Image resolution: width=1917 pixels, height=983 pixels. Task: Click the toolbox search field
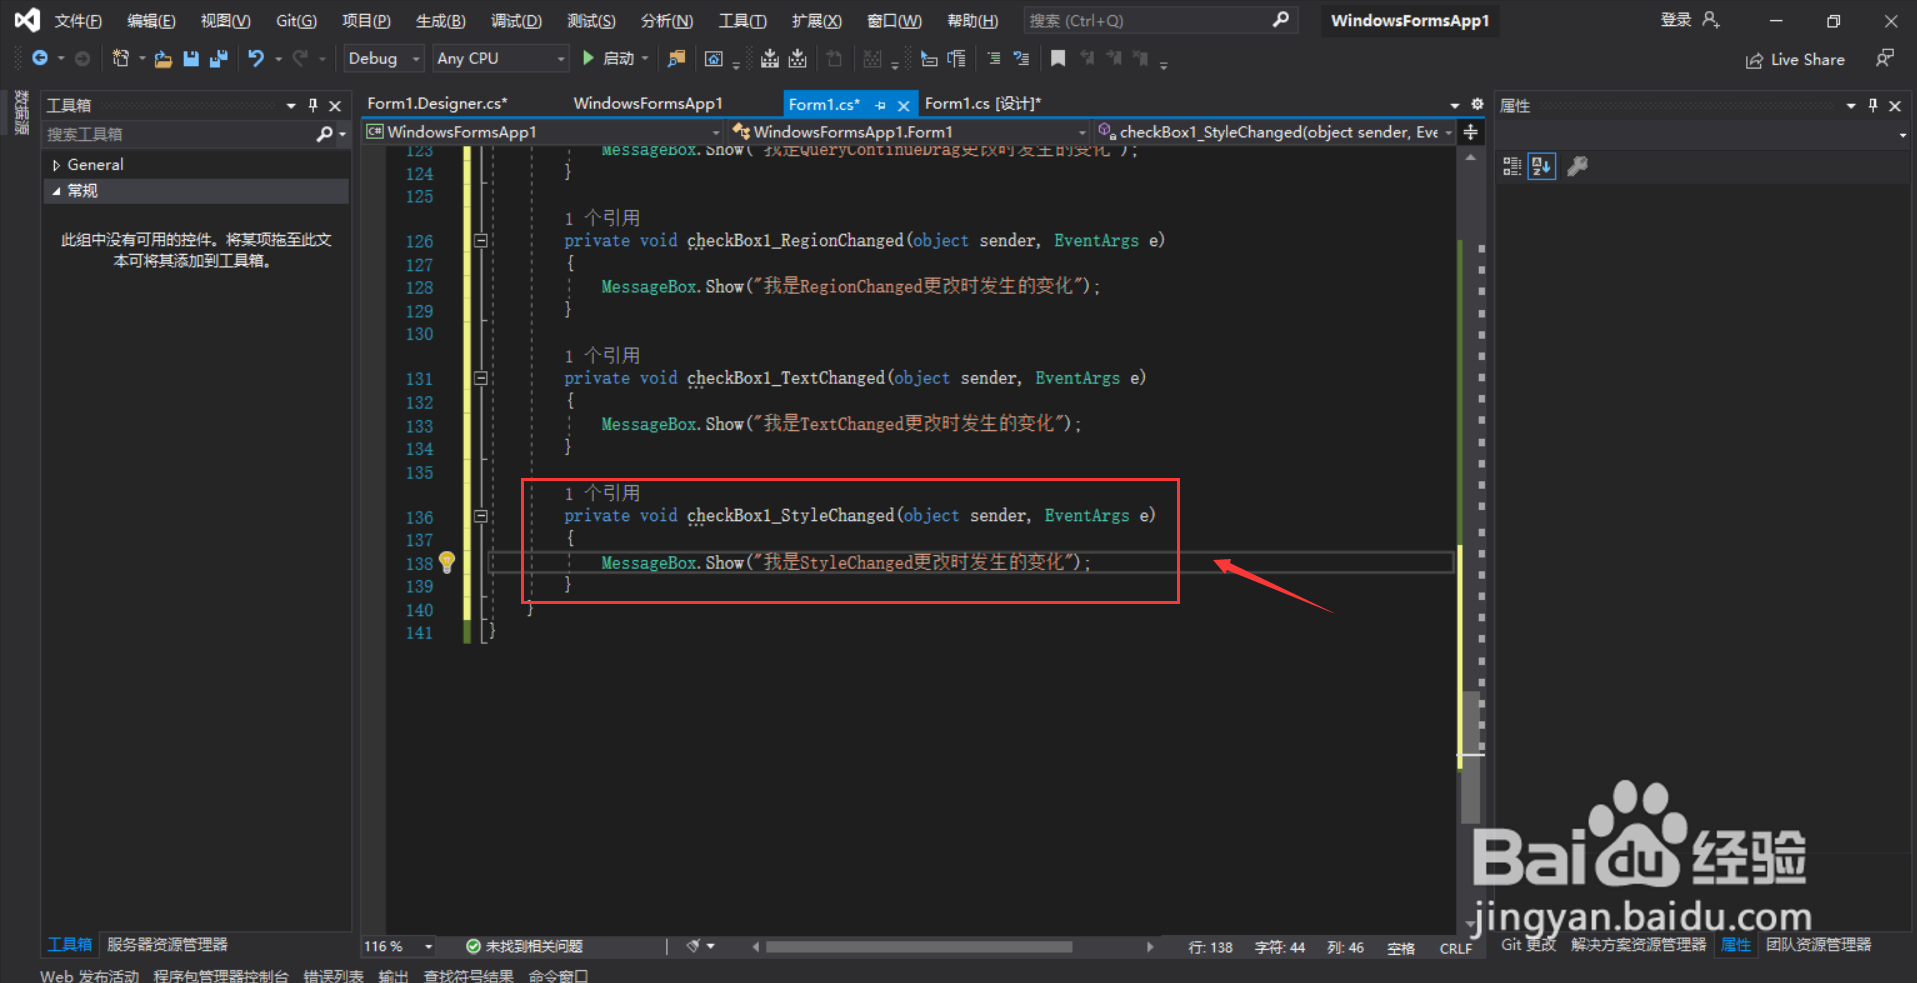tap(180, 134)
